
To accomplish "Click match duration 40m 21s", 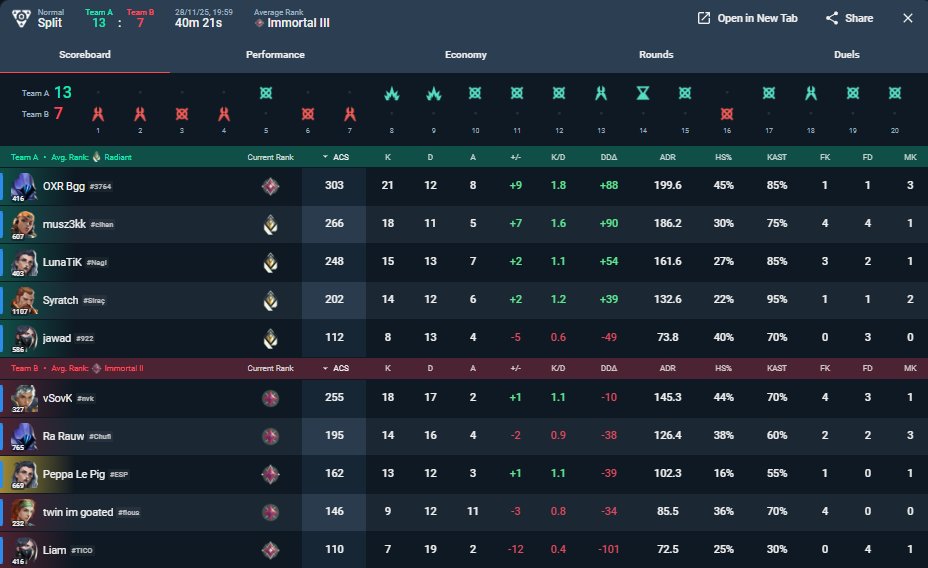I will click(x=198, y=22).
